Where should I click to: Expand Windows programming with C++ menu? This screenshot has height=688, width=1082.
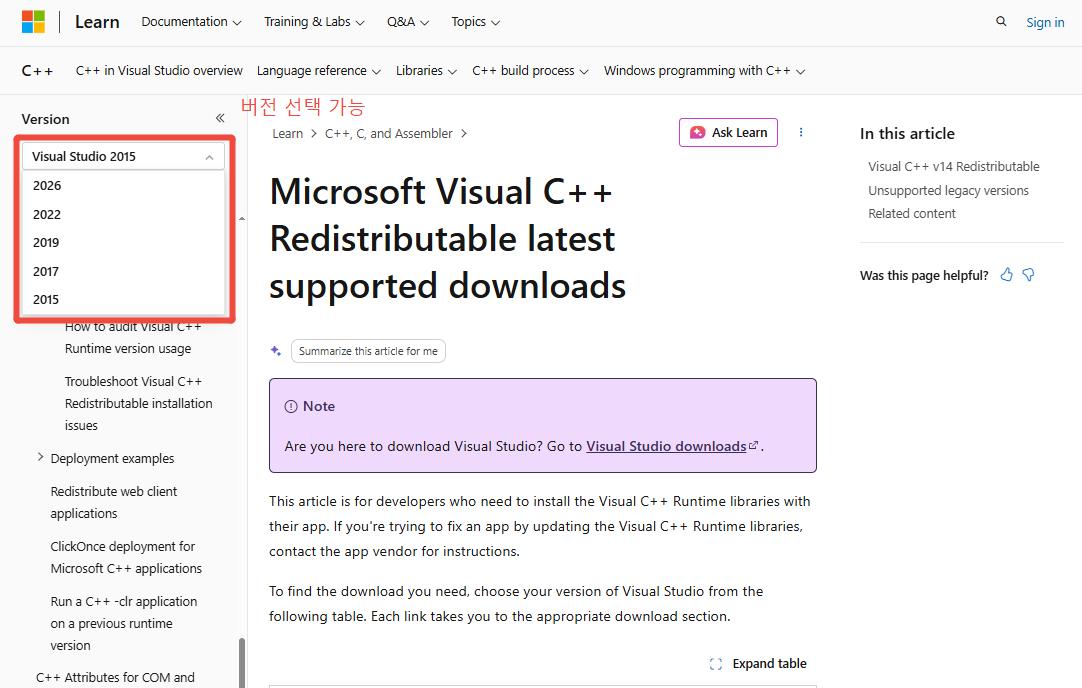point(704,70)
